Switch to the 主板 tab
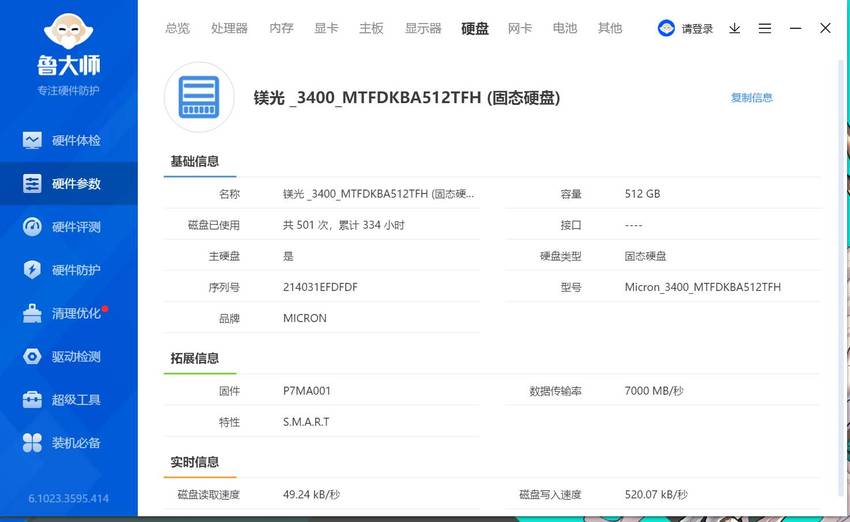 click(x=371, y=28)
